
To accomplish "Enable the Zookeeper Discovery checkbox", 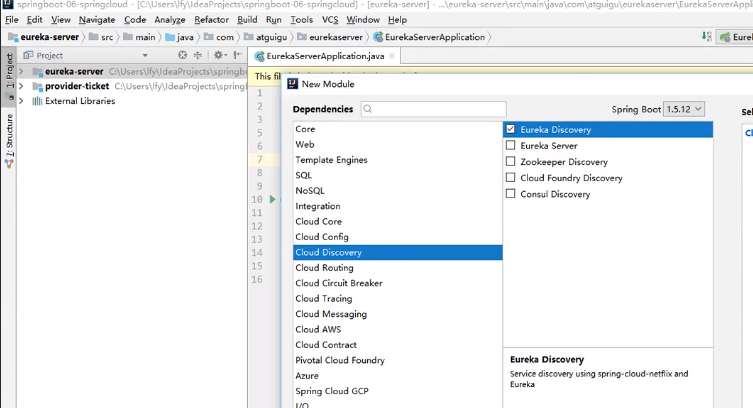I will point(510,161).
